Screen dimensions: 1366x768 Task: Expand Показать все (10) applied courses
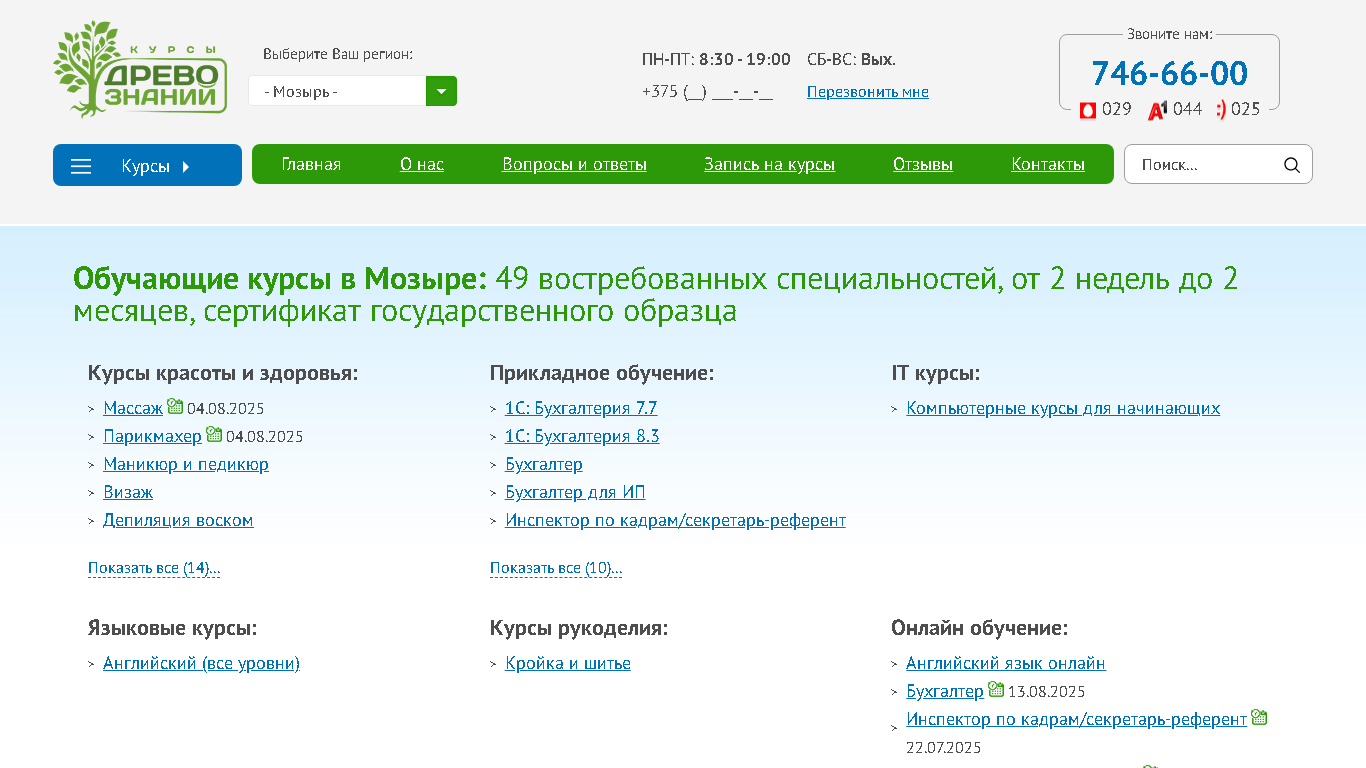pos(556,568)
